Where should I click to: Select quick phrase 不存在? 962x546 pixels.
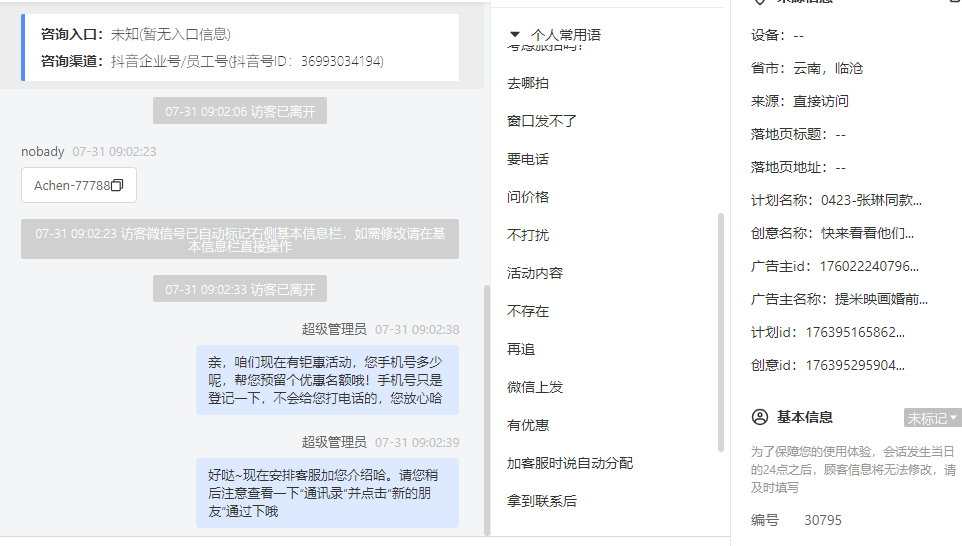[x=528, y=312]
